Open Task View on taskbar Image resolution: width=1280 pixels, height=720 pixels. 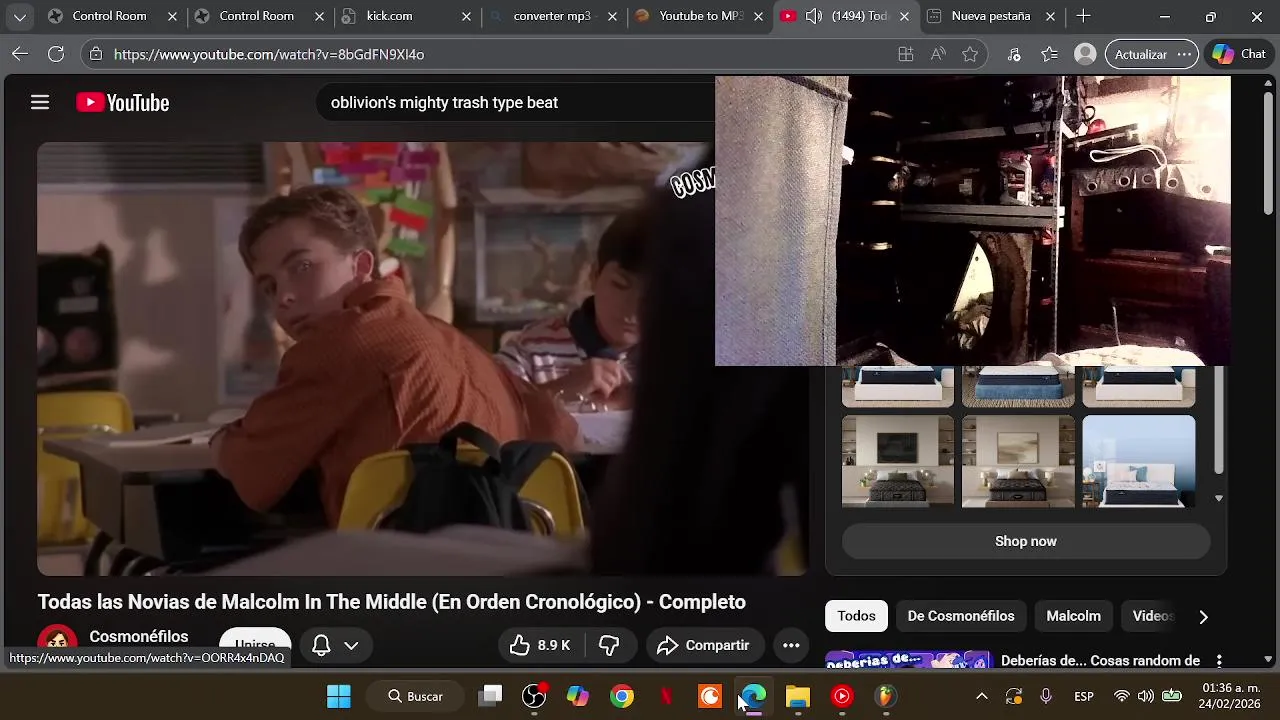tap(490, 696)
